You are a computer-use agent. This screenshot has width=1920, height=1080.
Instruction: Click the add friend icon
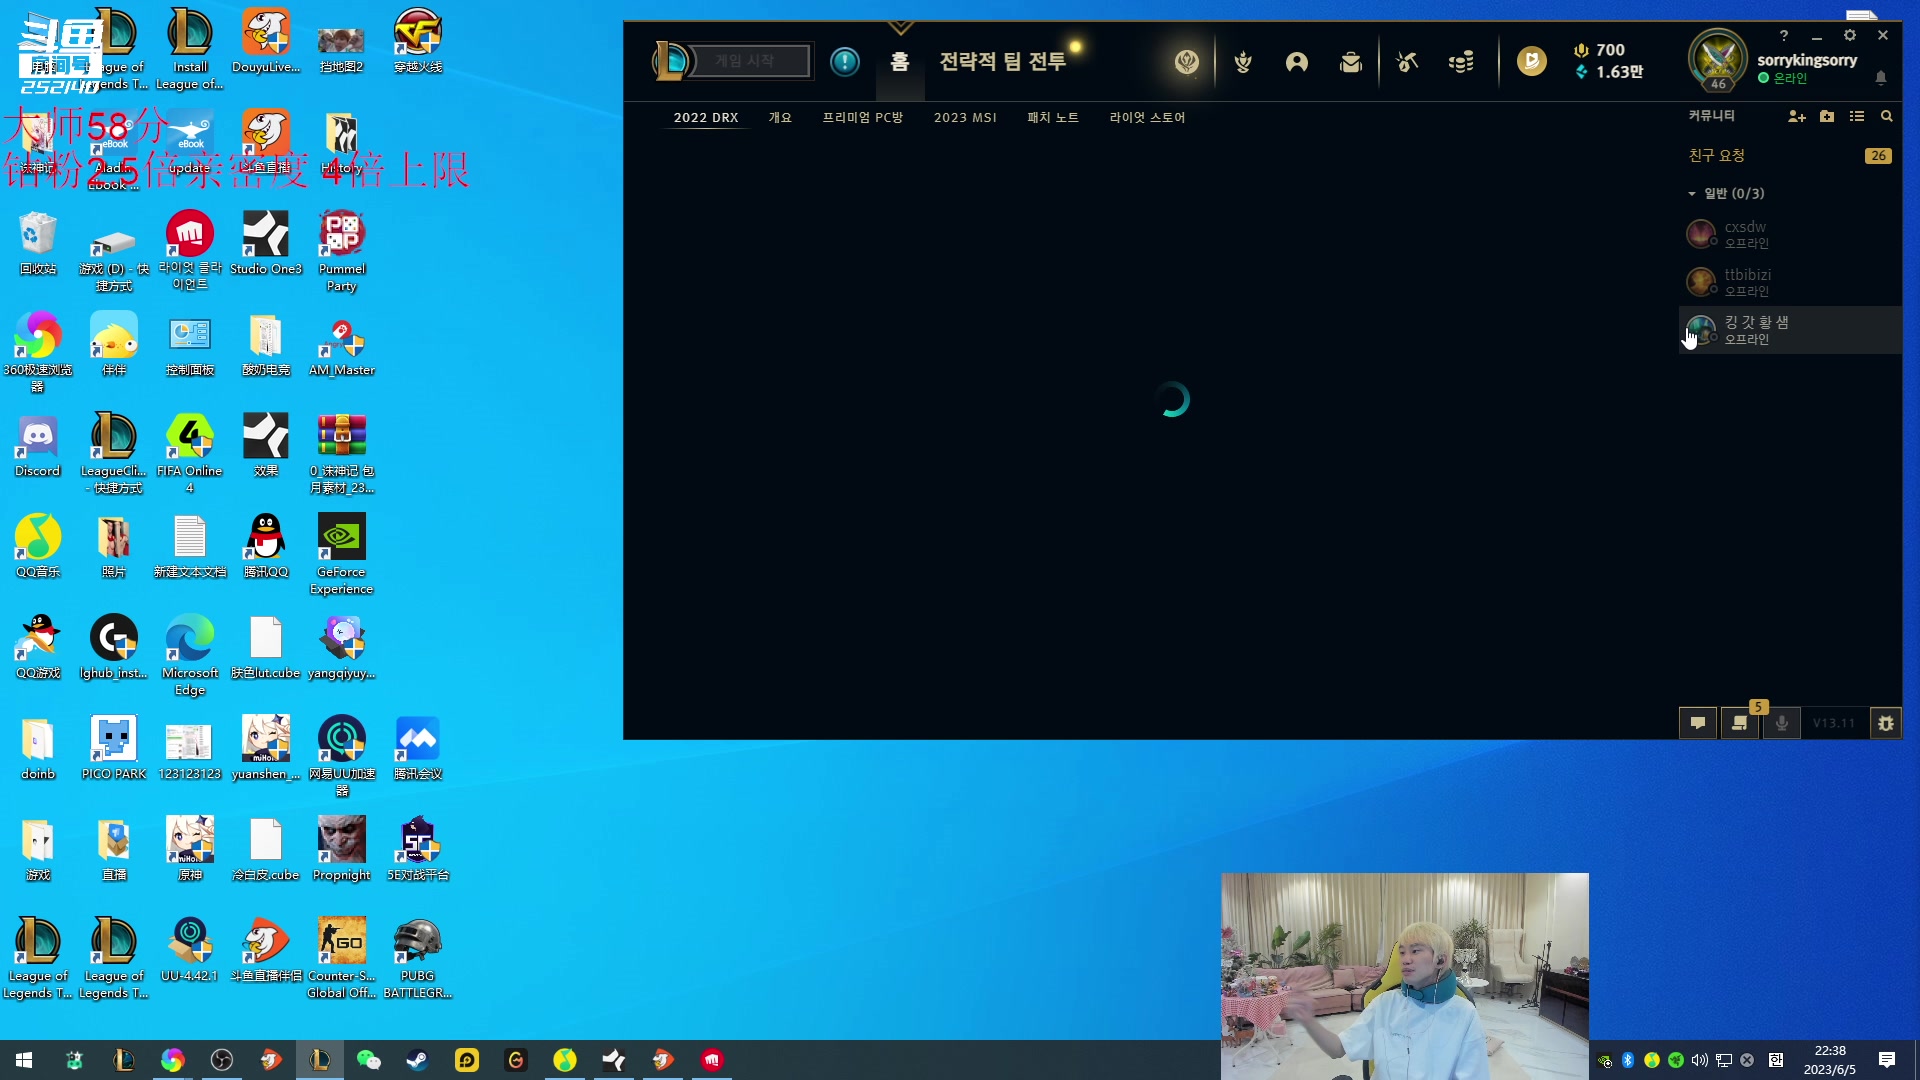click(1796, 117)
